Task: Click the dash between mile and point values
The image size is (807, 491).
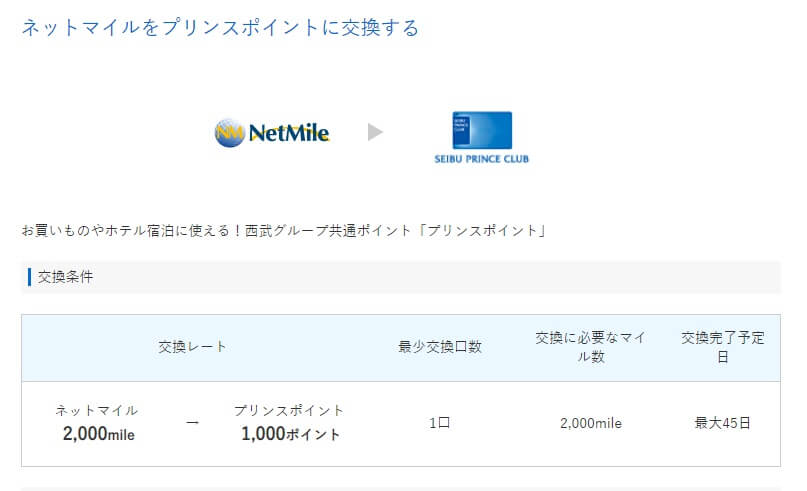Action: coord(192,423)
